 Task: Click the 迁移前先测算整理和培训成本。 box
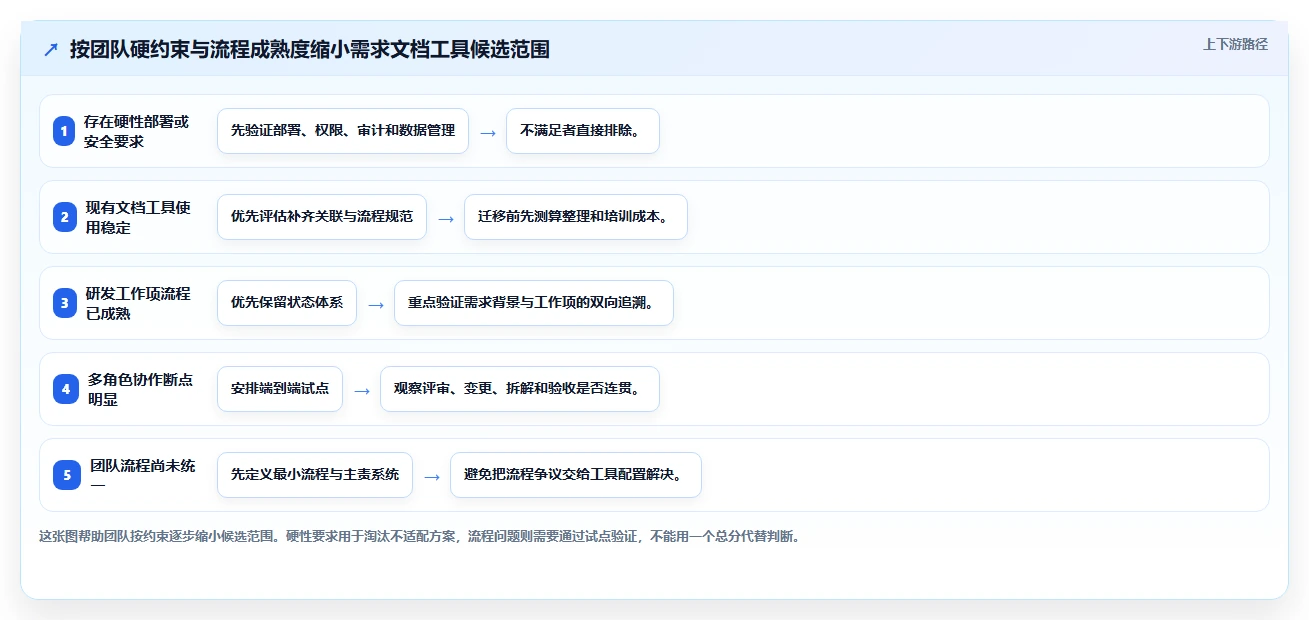(x=576, y=217)
